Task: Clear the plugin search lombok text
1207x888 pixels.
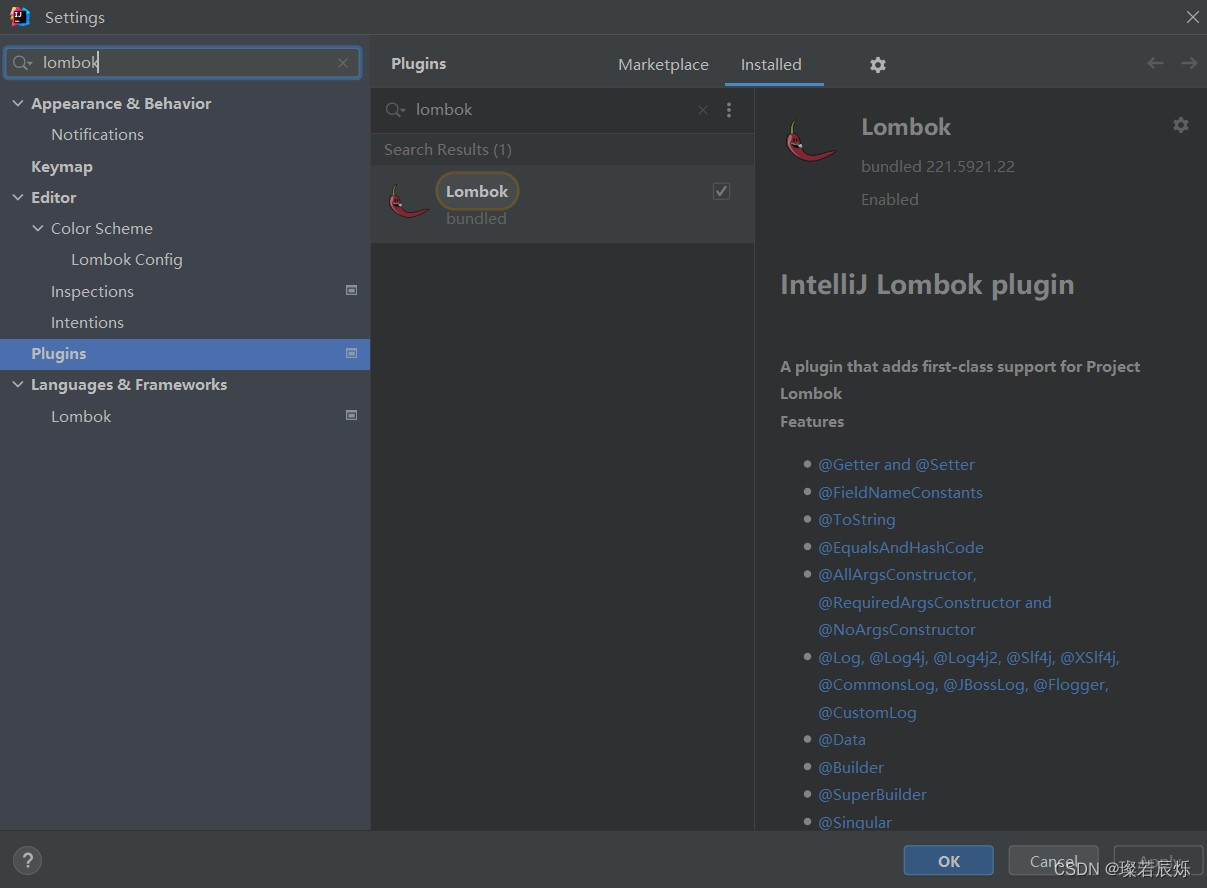Action: click(703, 110)
